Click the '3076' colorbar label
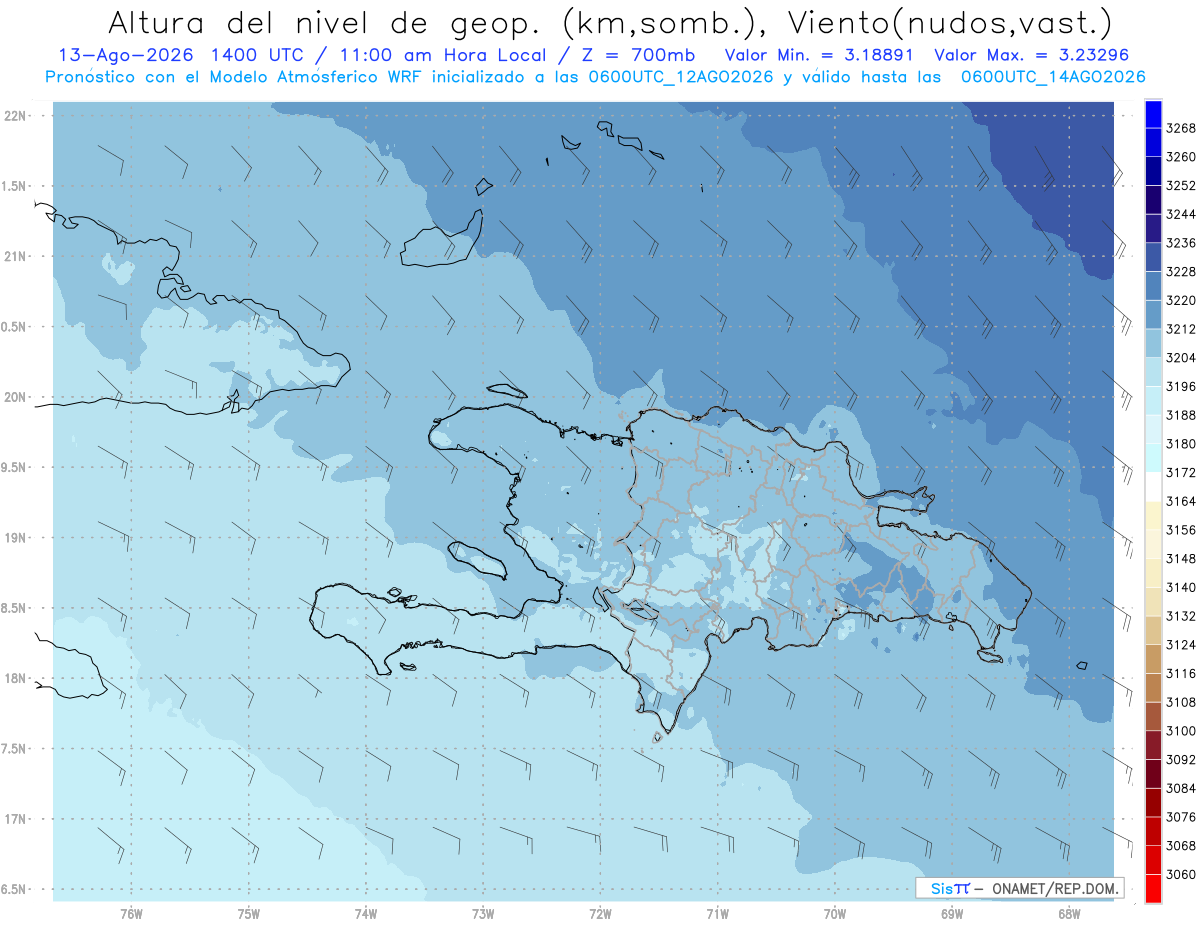Screen dimensions: 1200x927 [1181, 817]
